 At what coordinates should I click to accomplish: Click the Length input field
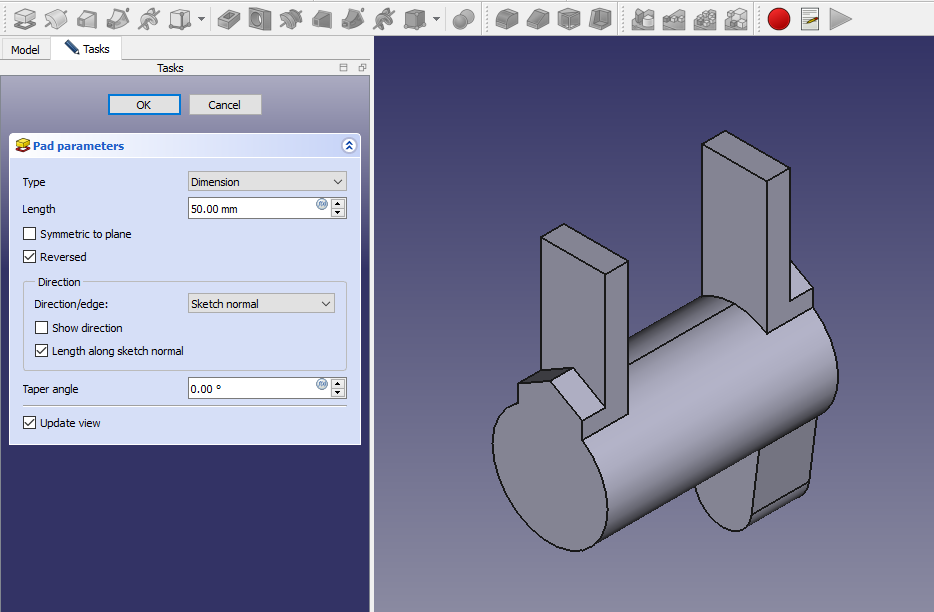point(252,209)
